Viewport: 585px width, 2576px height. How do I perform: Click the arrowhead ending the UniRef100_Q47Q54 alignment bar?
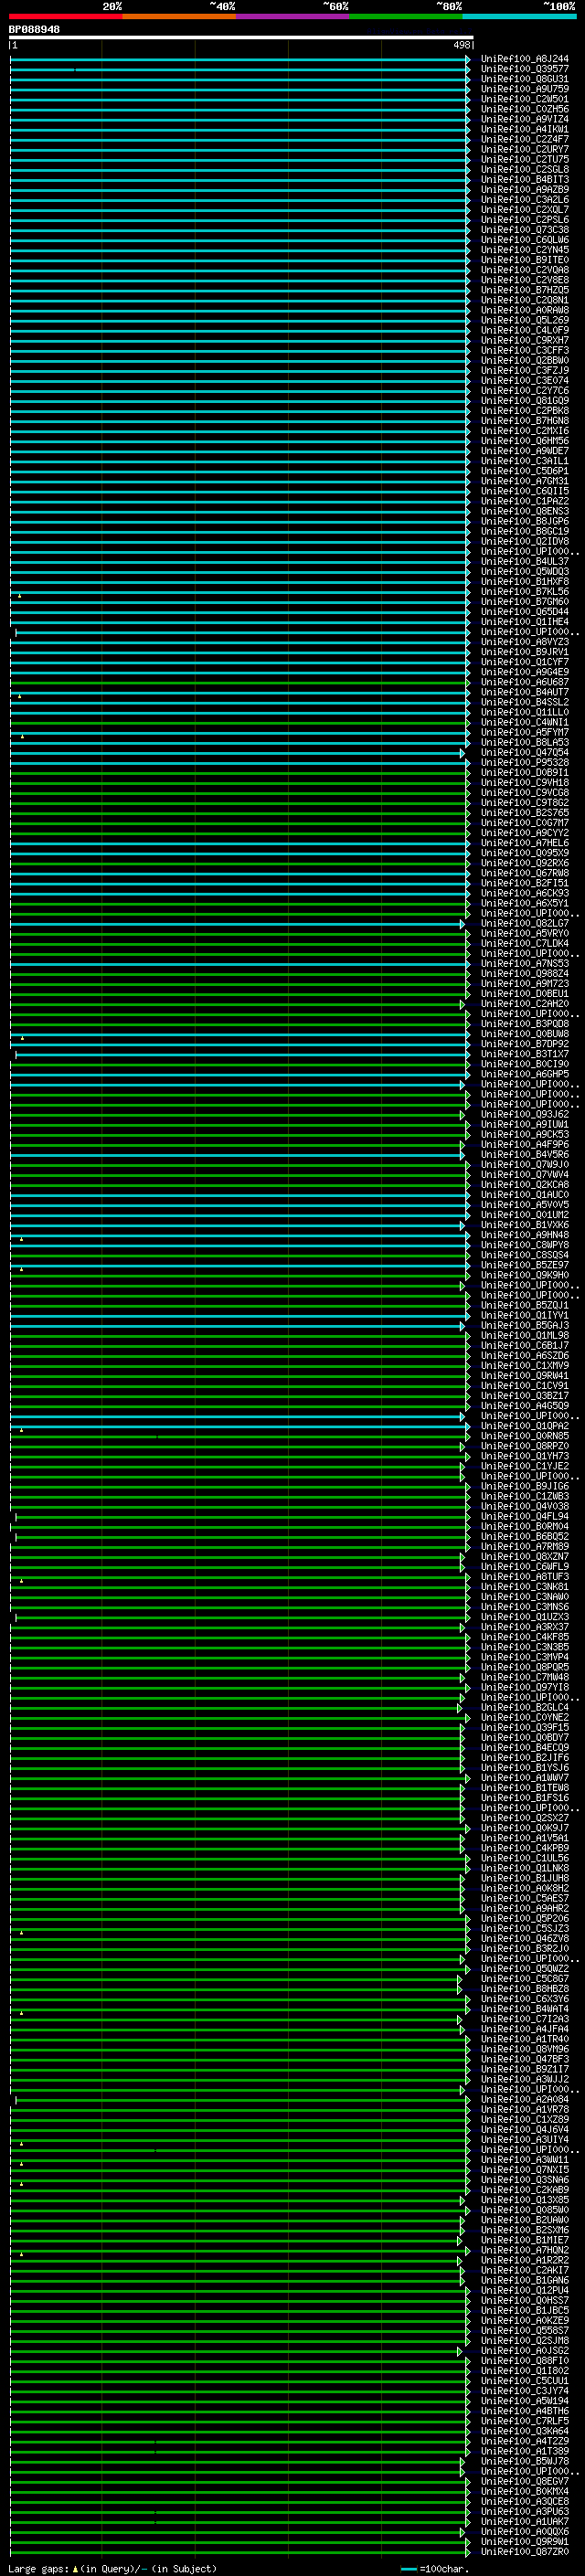[462, 753]
